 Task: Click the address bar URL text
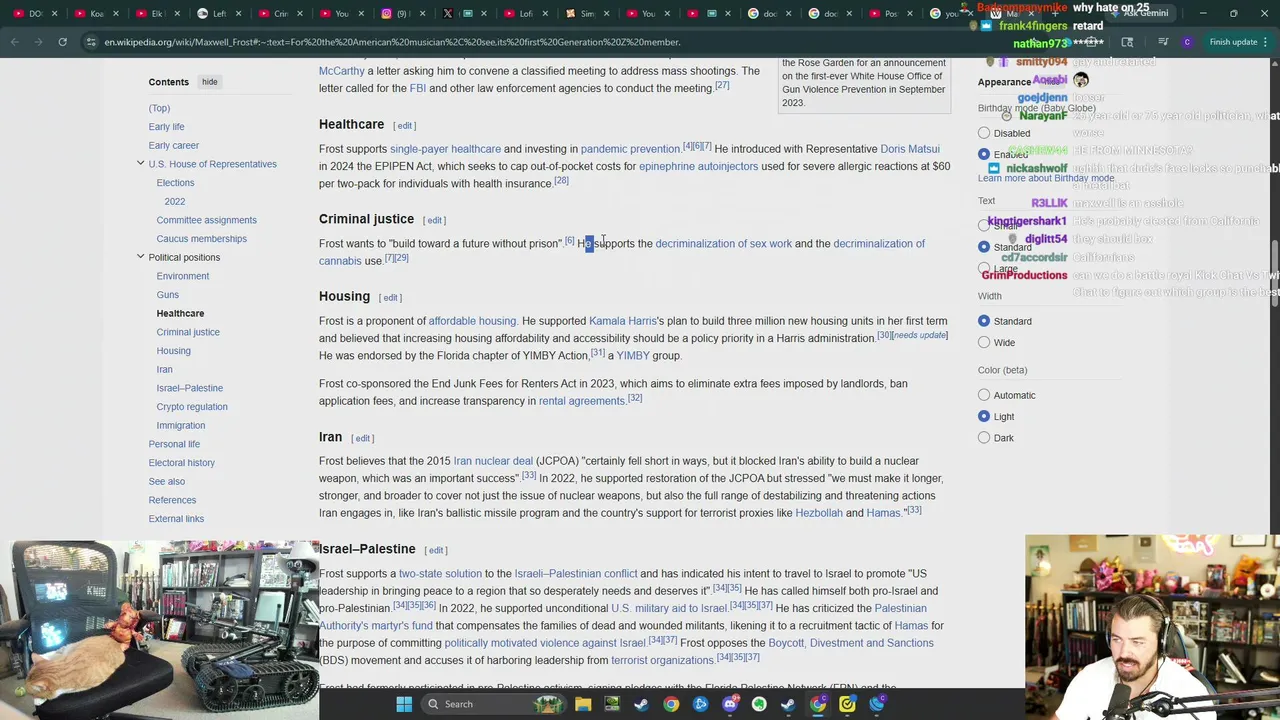coord(392,42)
